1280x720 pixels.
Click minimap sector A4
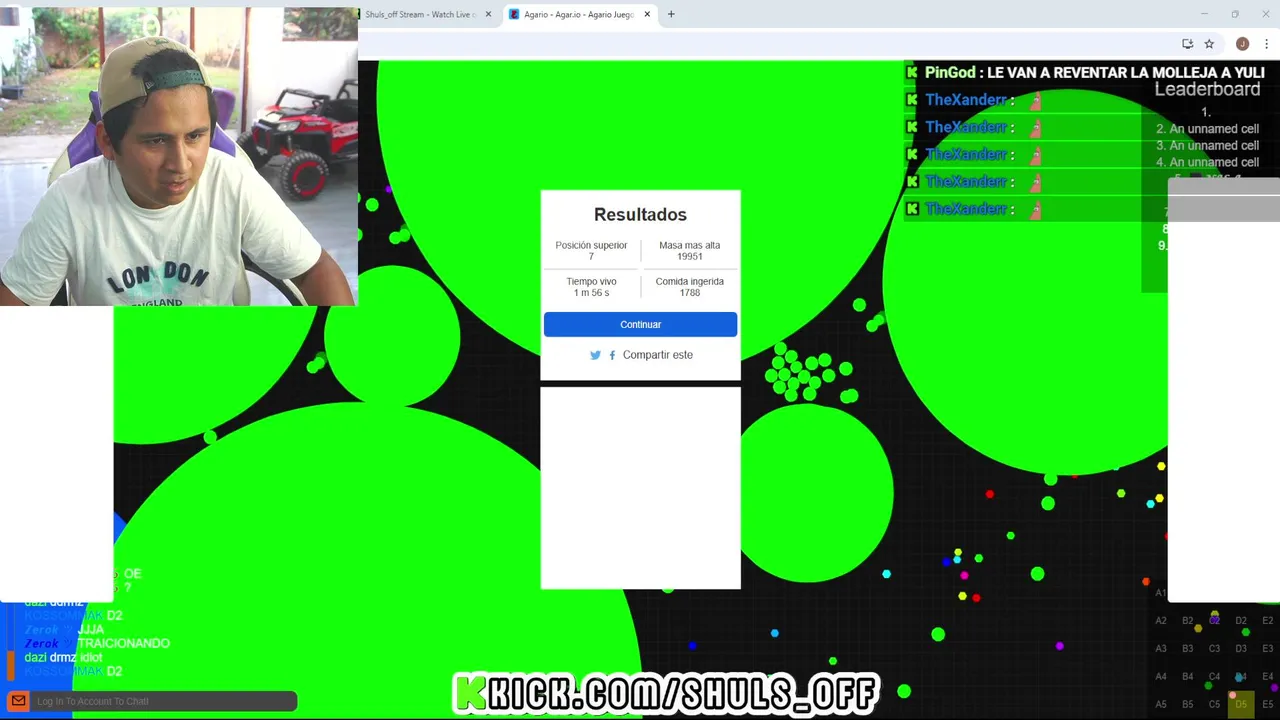click(x=1161, y=676)
